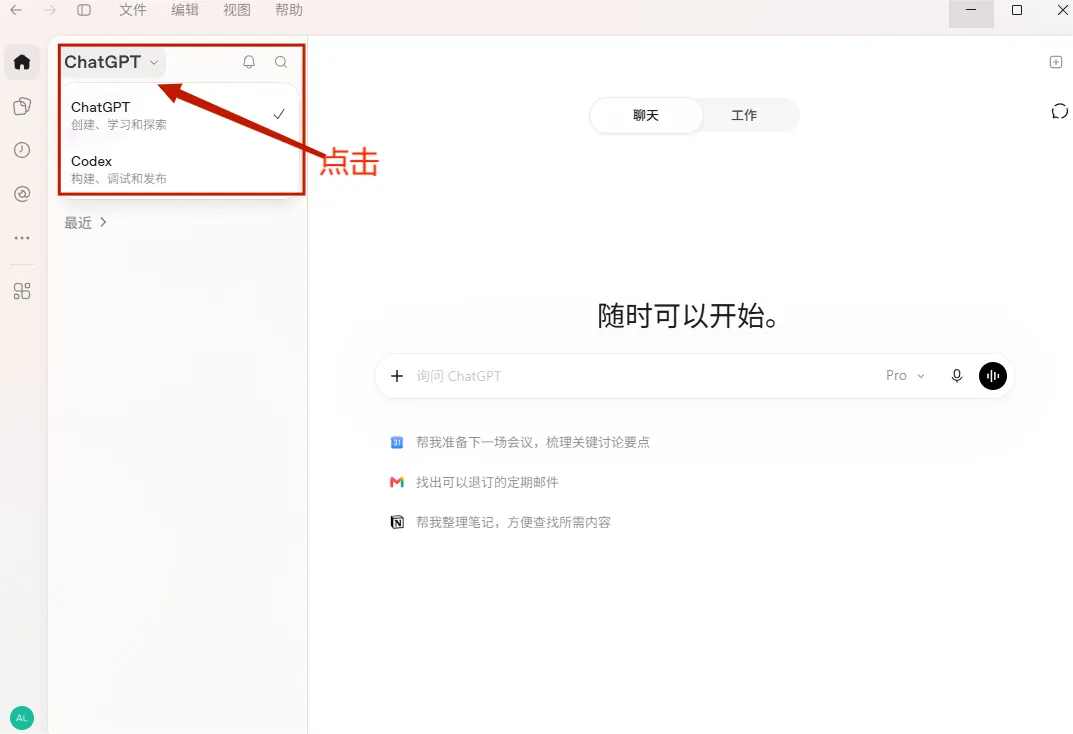
Task: Open the 编辑 menu
Action: (185, 10)
